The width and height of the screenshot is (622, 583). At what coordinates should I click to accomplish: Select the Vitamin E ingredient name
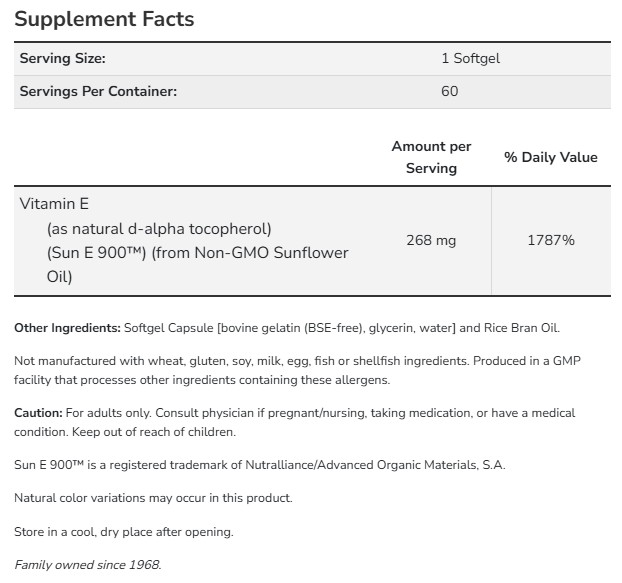55,204
